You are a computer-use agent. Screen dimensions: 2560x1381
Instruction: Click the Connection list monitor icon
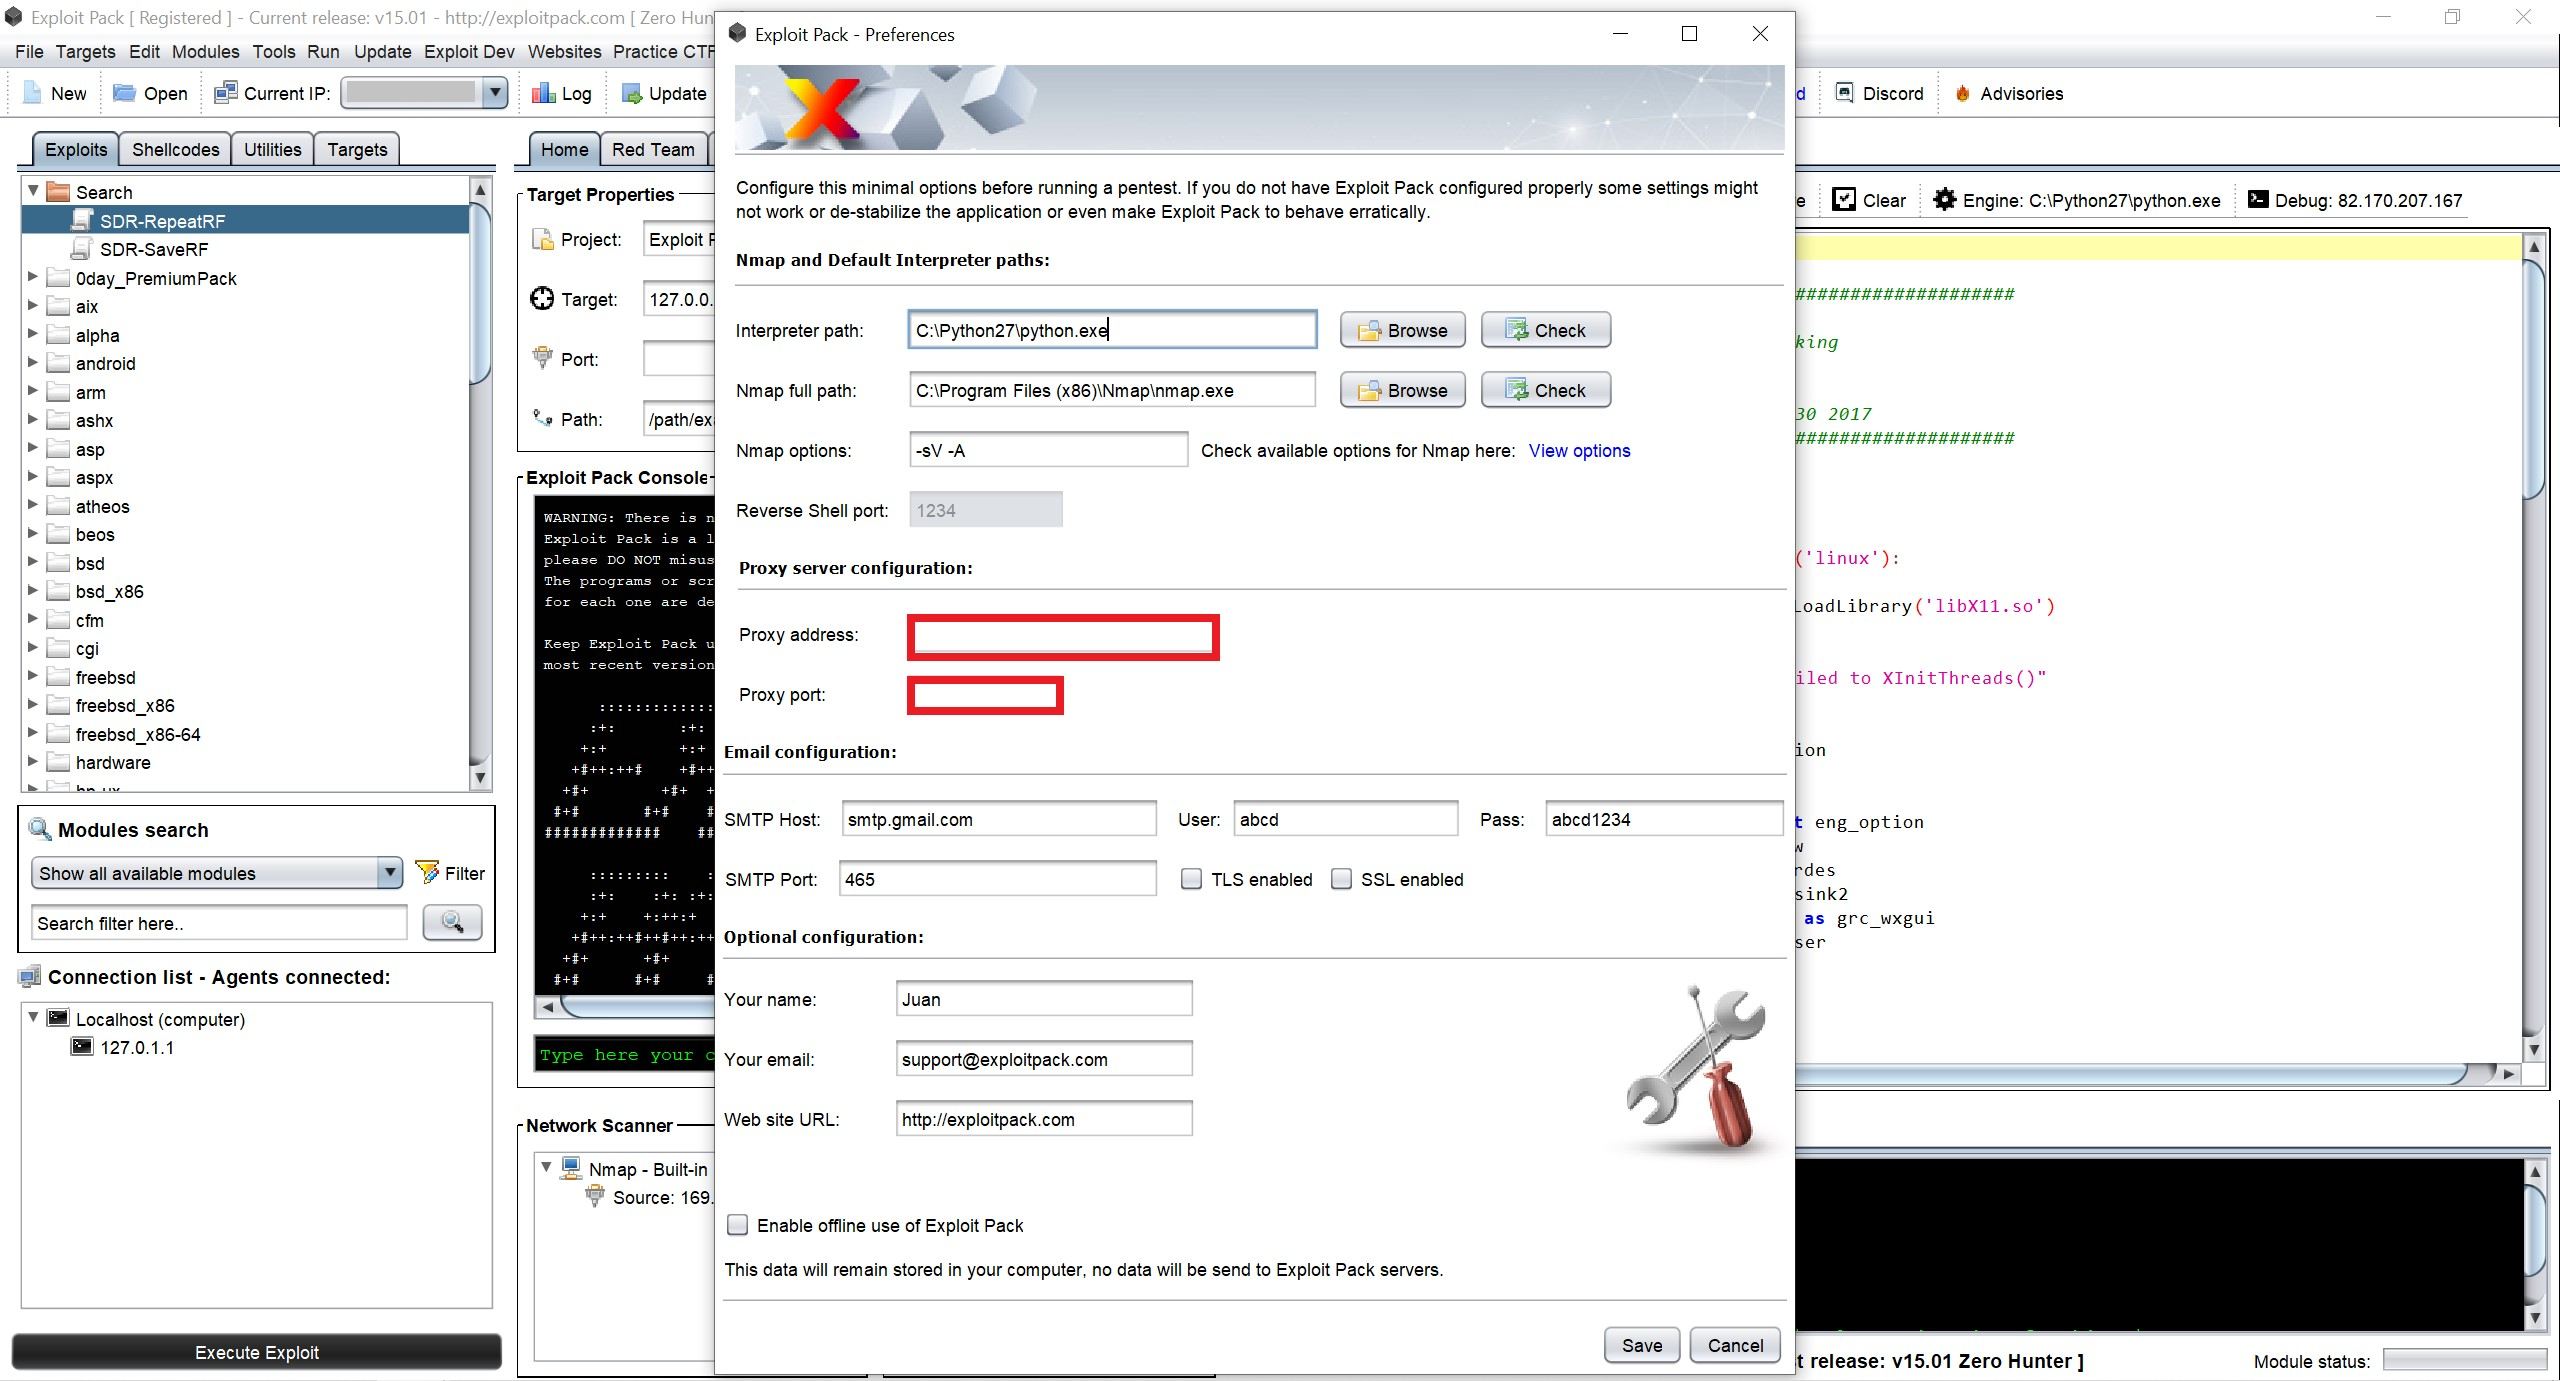30,976
